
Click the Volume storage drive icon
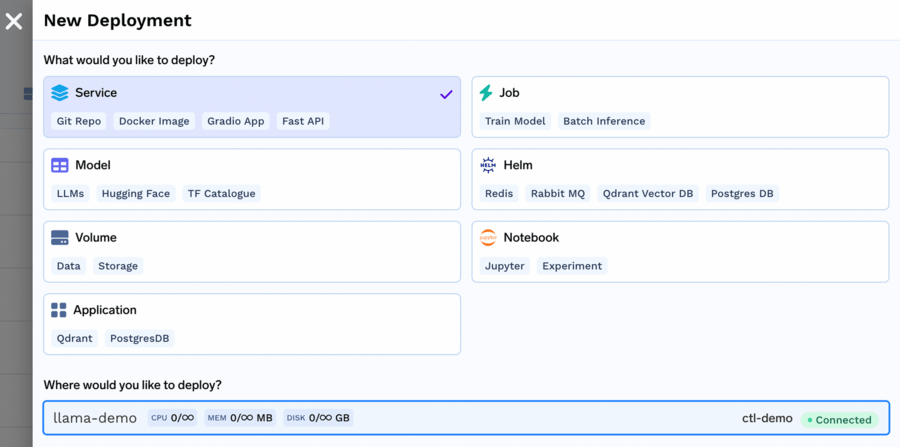[60, 238]
